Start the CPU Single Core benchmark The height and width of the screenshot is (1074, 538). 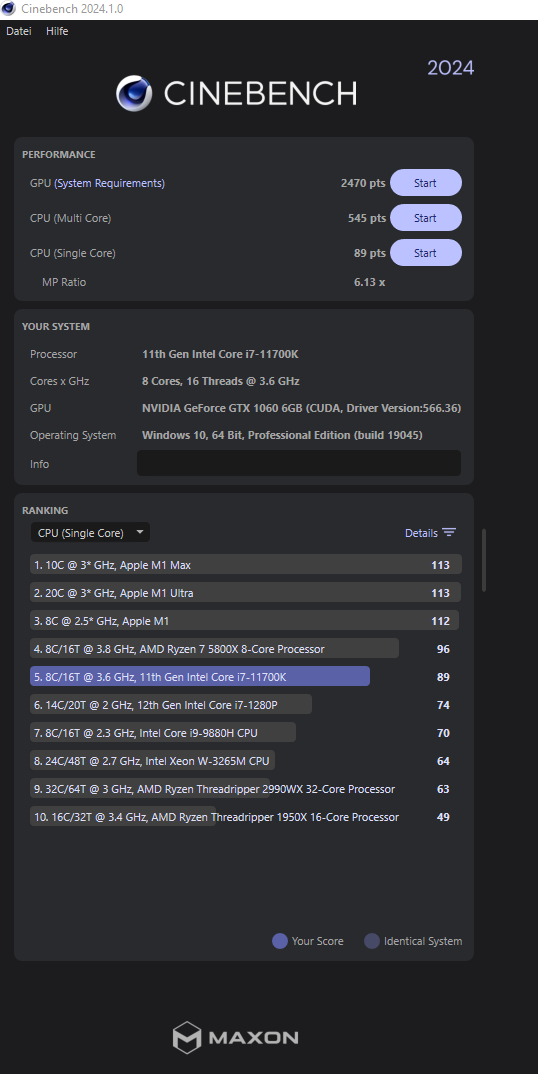pyautogui.click(x=425, y=253)
